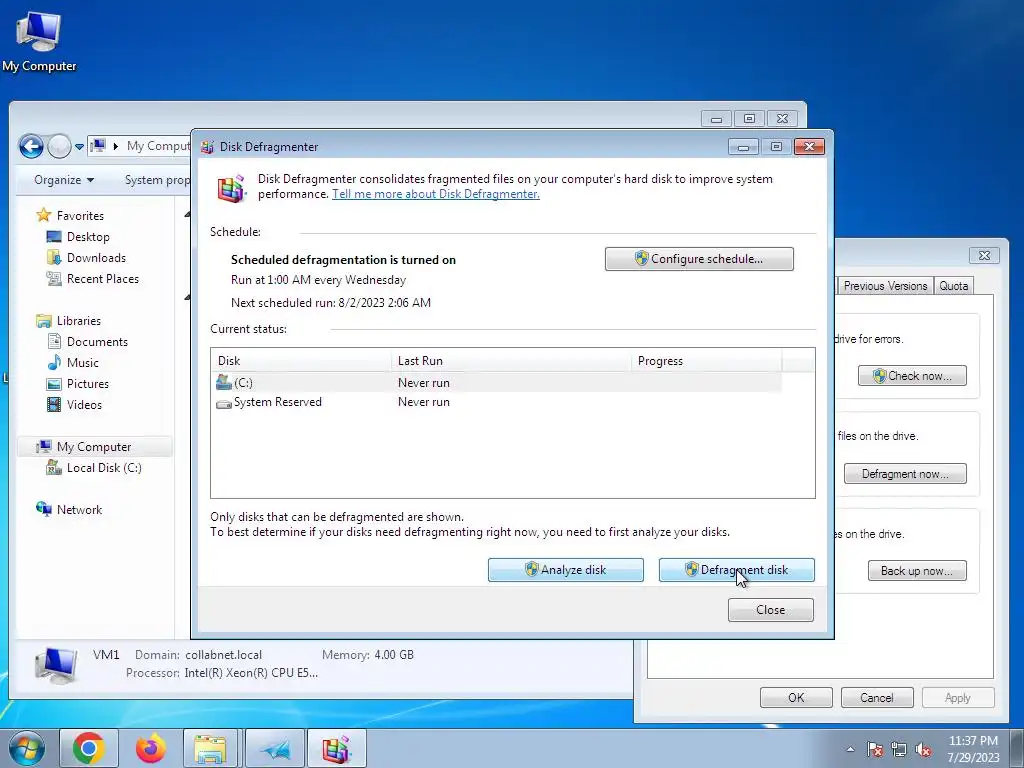This screenshot has width=1024, height=768.
Task: Select the System Reserved drive icon
Action: (224, 403)
